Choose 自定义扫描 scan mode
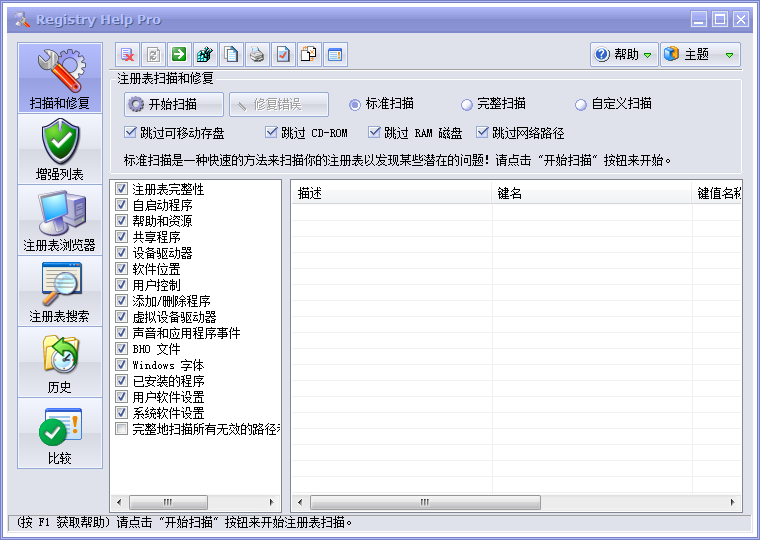 [581, 104]
